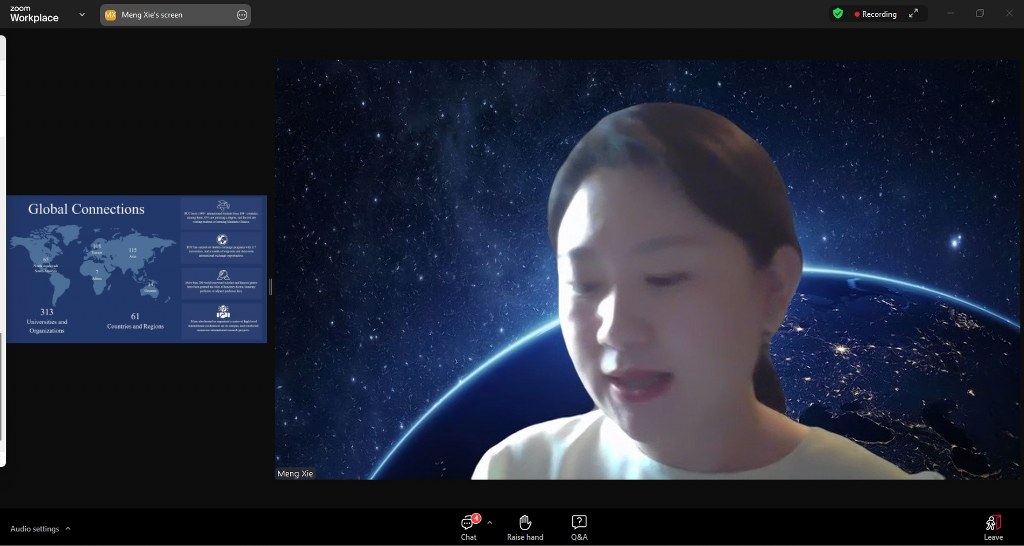
Task: Minimize the Zoom window
Action: click(x=951, y=14)
